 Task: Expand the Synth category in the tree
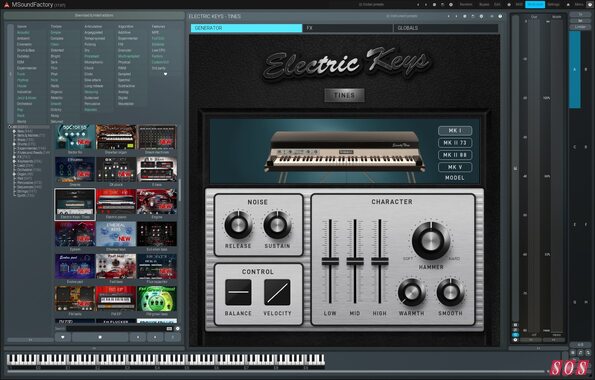(14, 196)
